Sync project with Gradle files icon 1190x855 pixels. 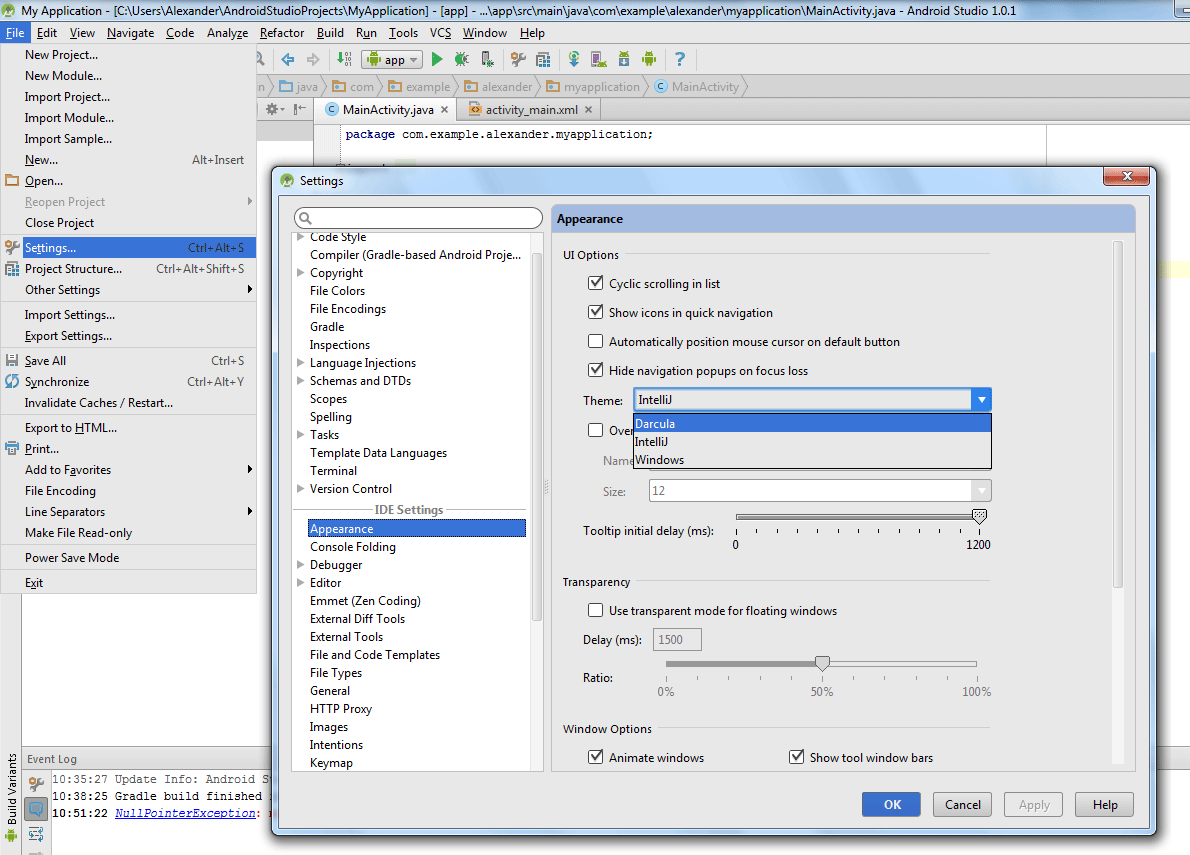coord(574,59)
